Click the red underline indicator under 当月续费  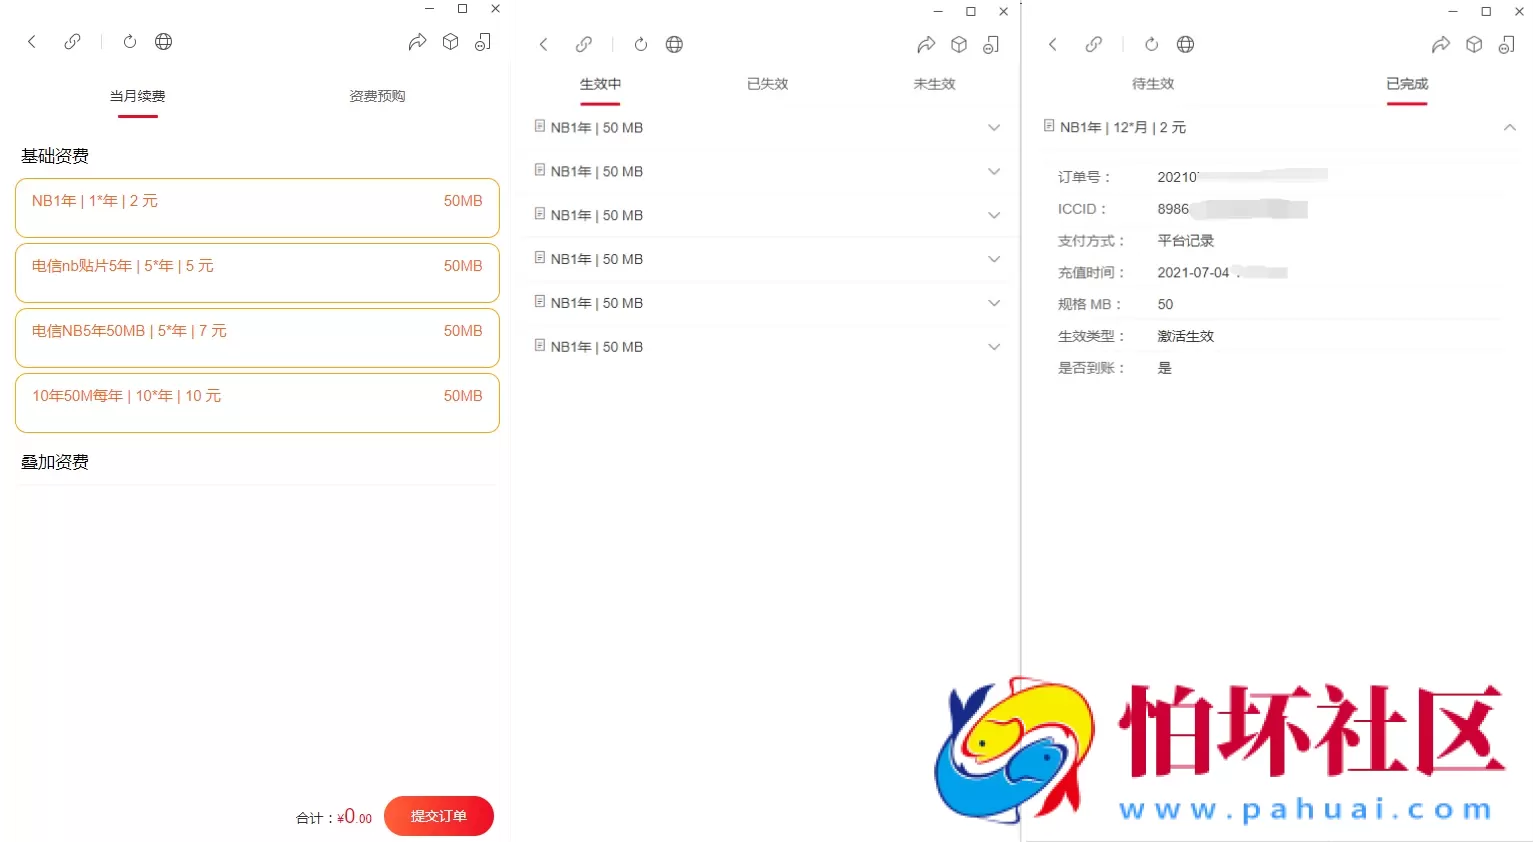point(137,118)
